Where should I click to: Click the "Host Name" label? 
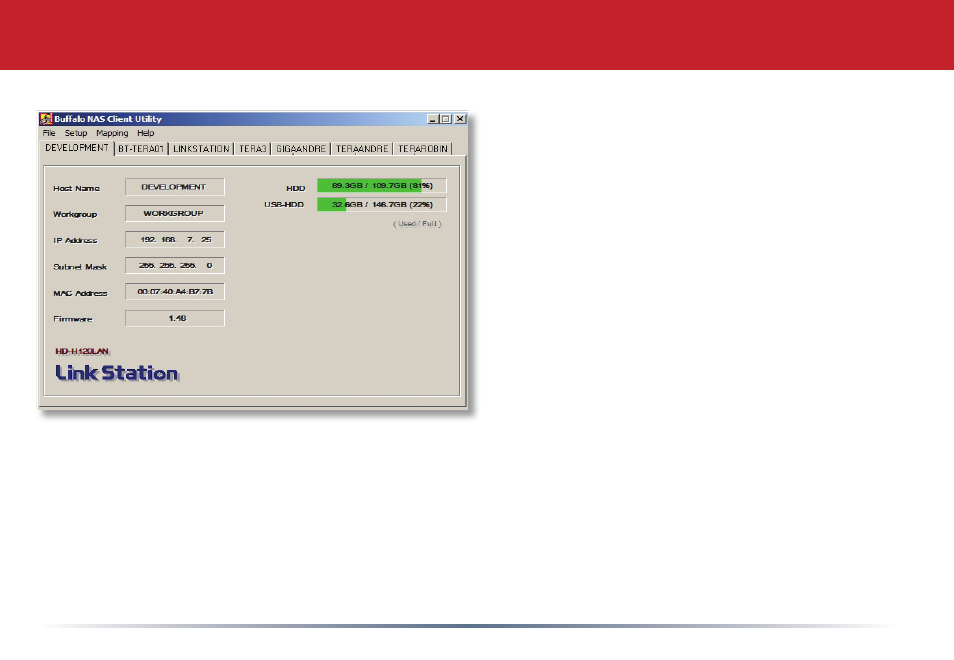(x=76, y=188)
